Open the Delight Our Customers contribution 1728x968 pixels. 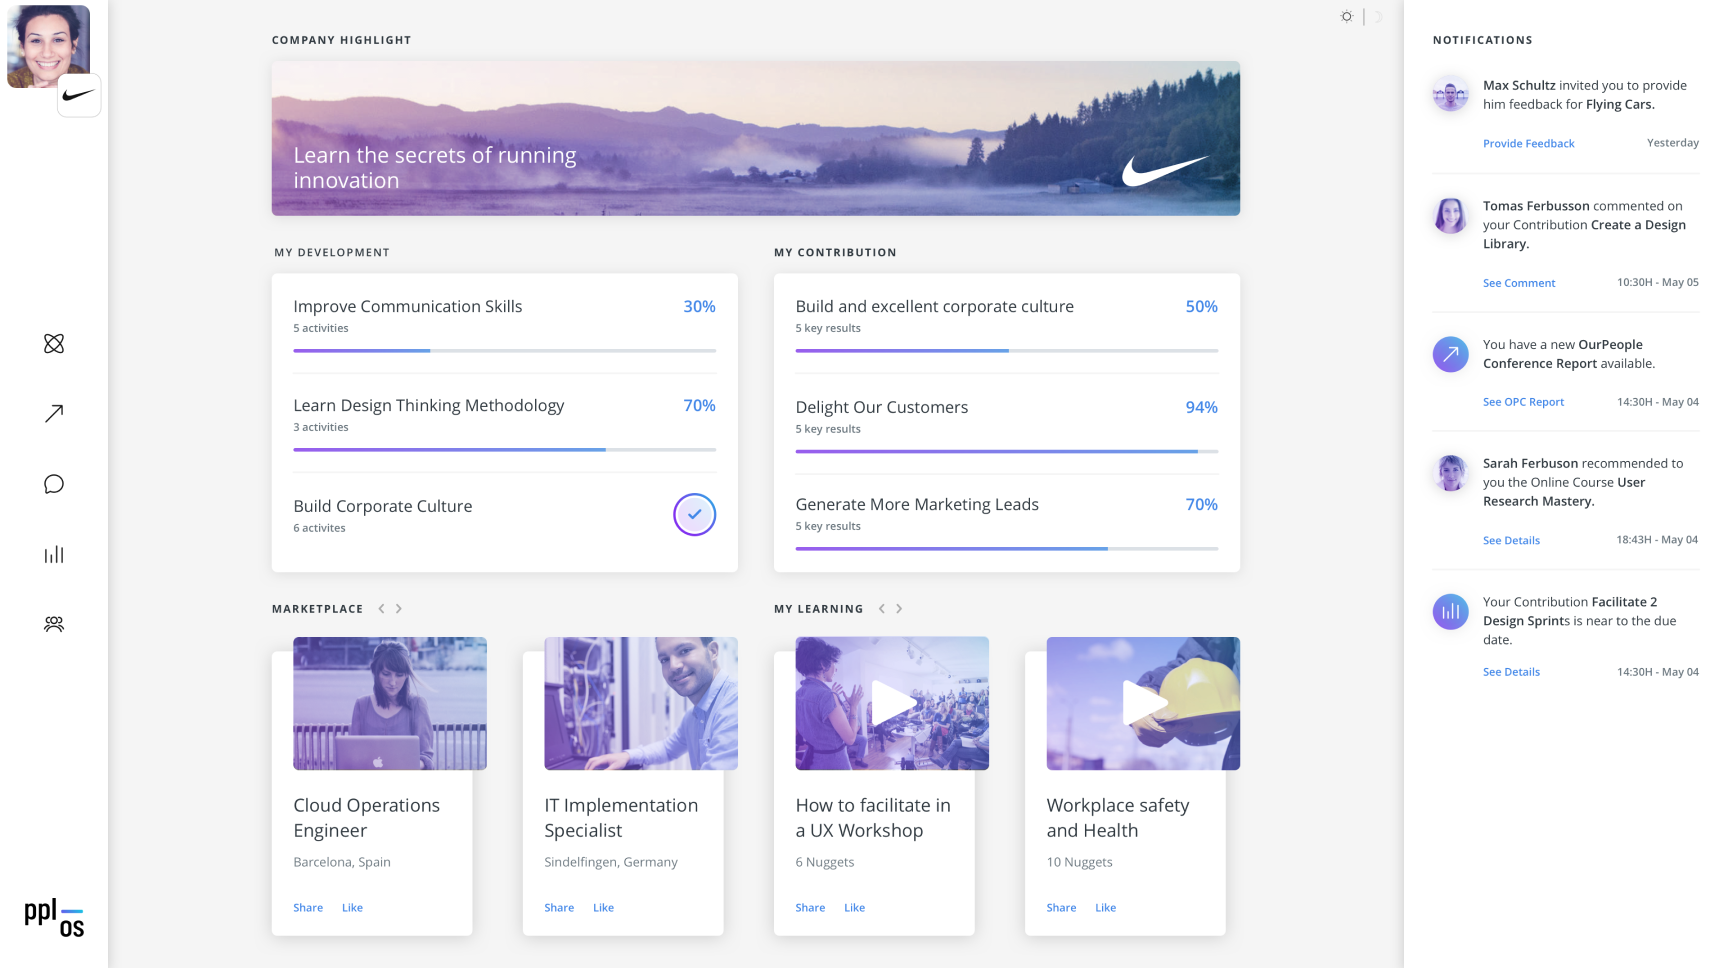[x=881, y=408]
